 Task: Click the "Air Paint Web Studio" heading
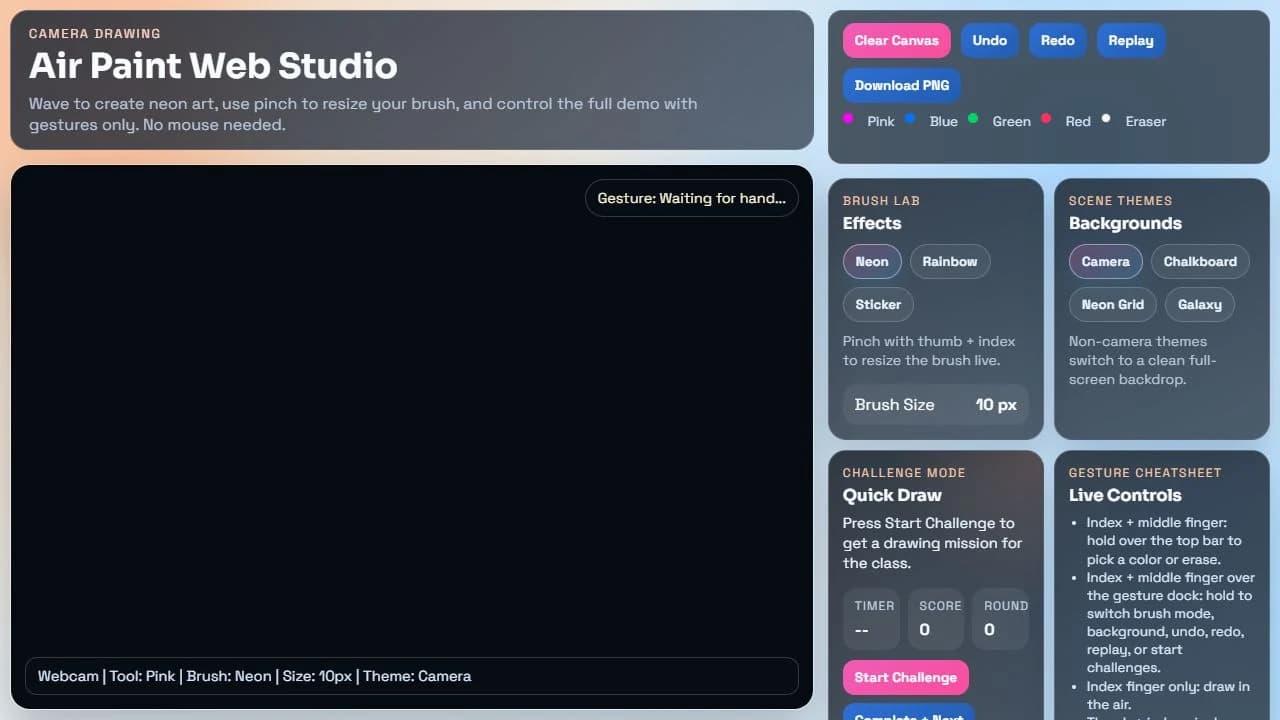click(213, 66)
